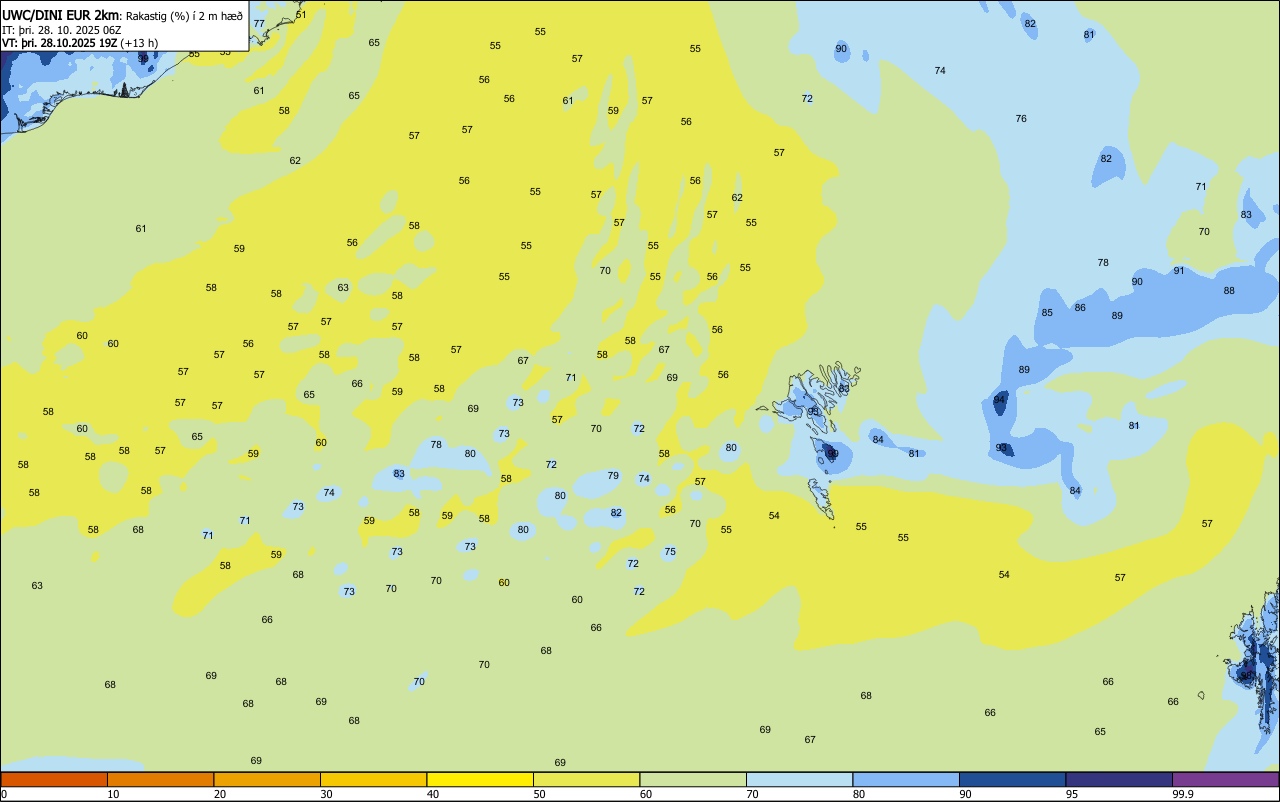Click the dark orange 0–10 legend swatch

[x=54, y=779]
